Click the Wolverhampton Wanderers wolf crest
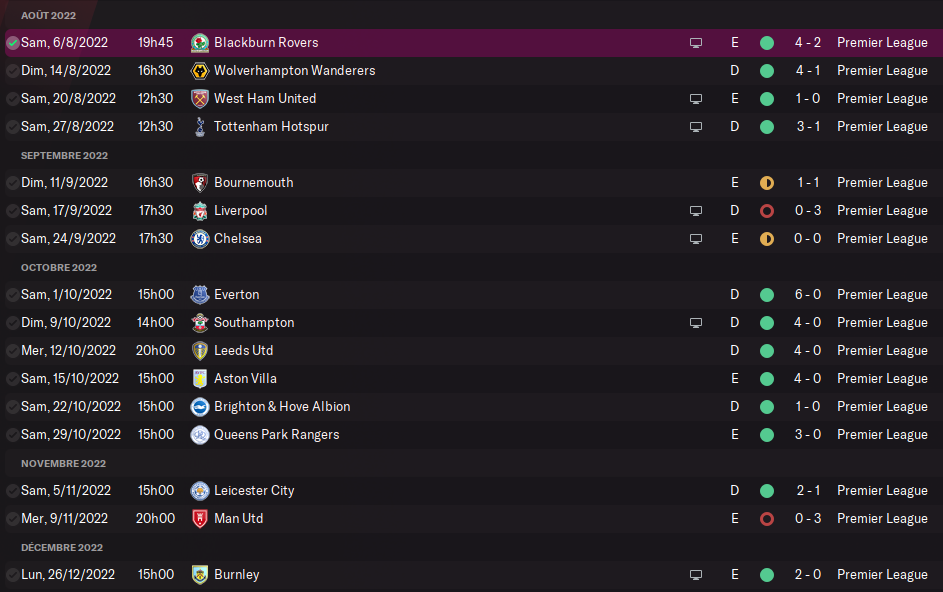The height and width of the screenshot is (592, 943). pyautogui.click(x=200, y=71)
